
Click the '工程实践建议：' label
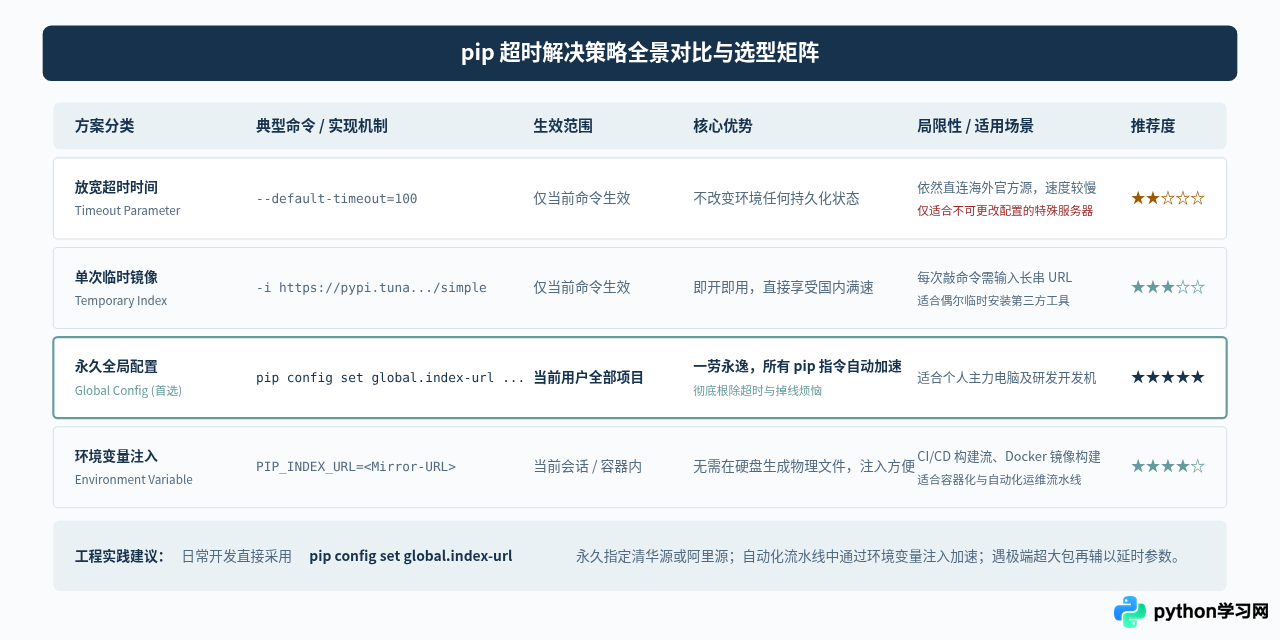click(120, 556)
